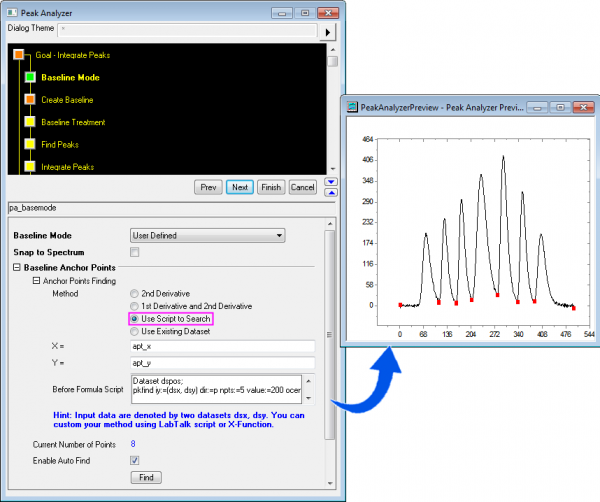
Task: Open the Baseline Mode dropdown
Action: click(208, 235)
